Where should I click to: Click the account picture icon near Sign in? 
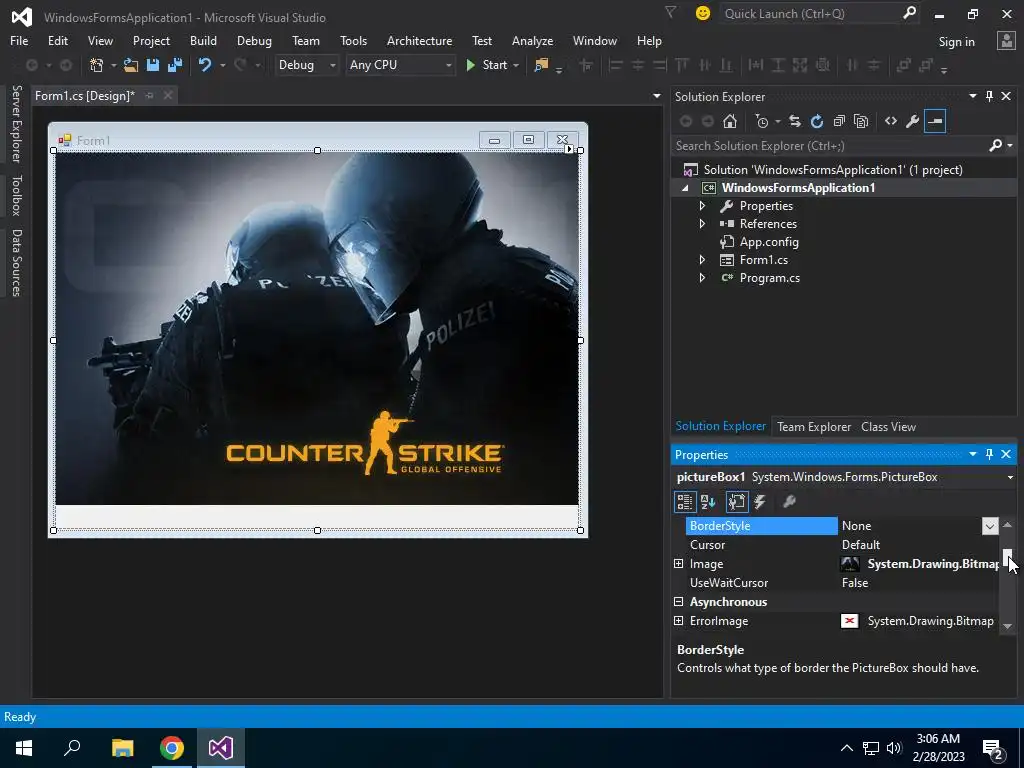[x=1006, y=41]
